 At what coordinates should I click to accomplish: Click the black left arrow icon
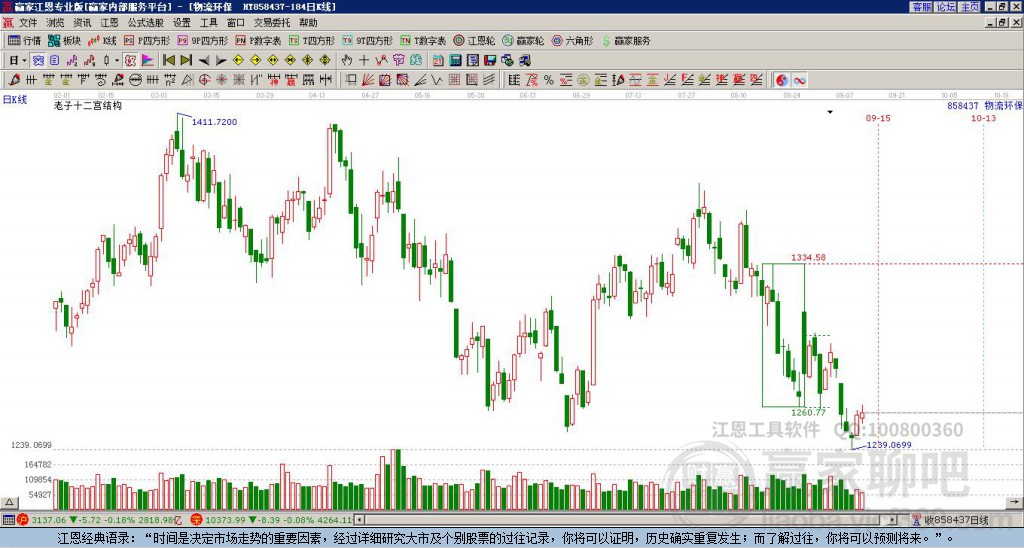pyautogui.click(x=204, y=61)
